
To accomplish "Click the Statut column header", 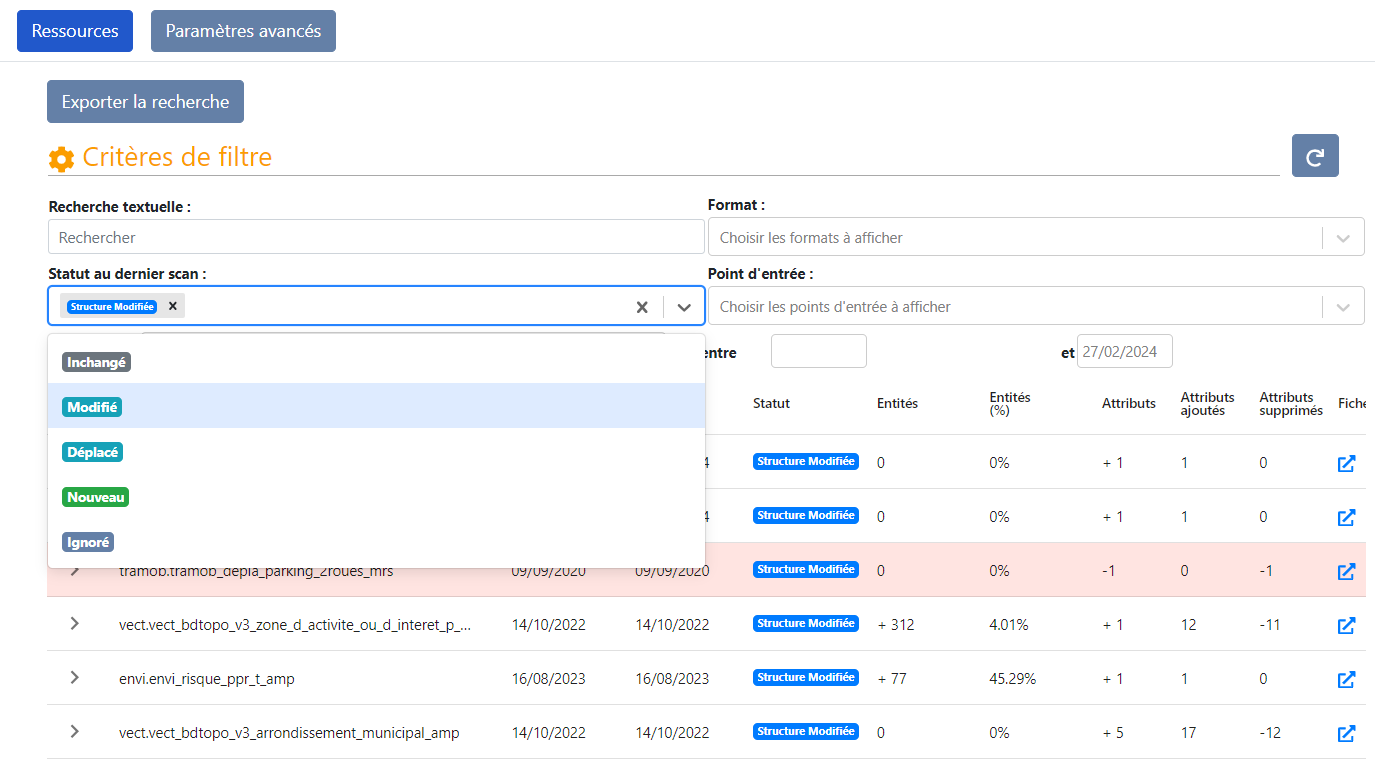I will [x=771, y=403].
